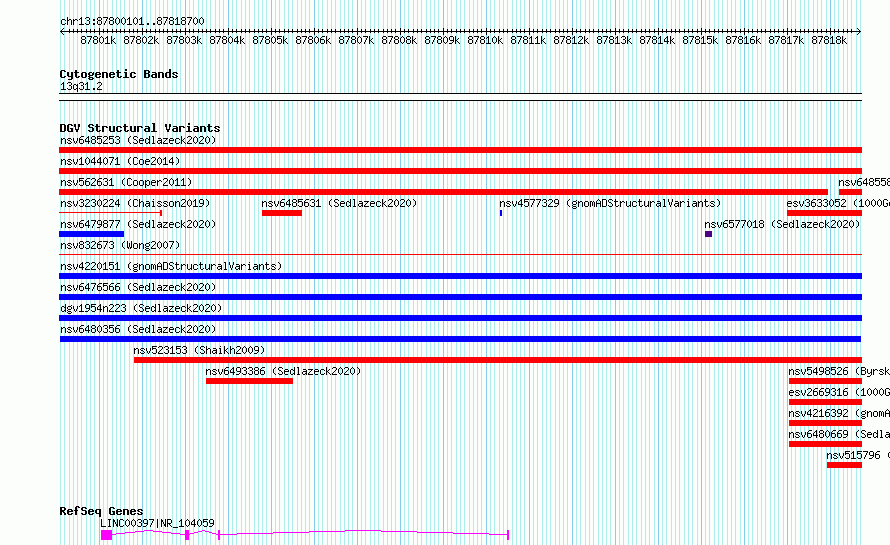This screenshot has width=890, height=545.
Task: Select the nsv6485631 (Sedlazeck2020) label
Action: click(339, 203)
